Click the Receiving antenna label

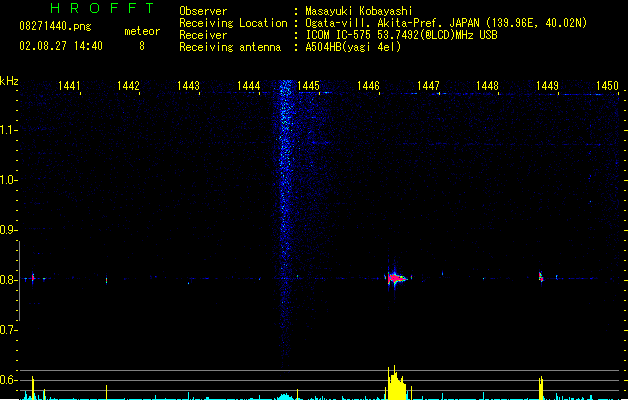tap(230, 47)
